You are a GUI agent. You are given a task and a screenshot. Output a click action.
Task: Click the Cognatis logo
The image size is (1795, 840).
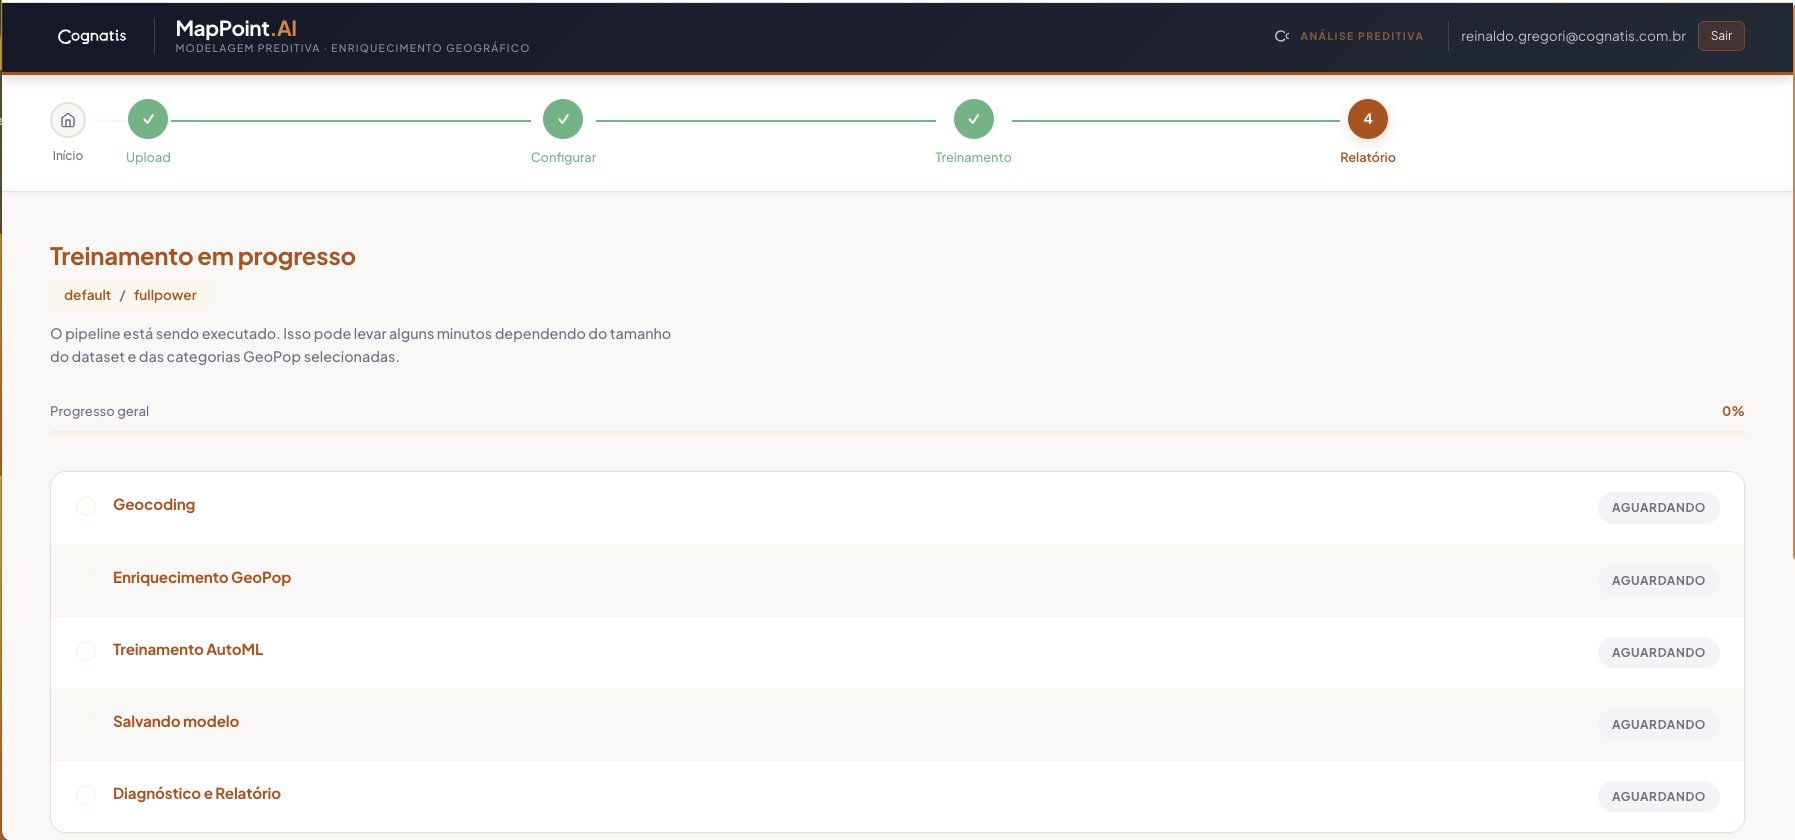[92, 36]
